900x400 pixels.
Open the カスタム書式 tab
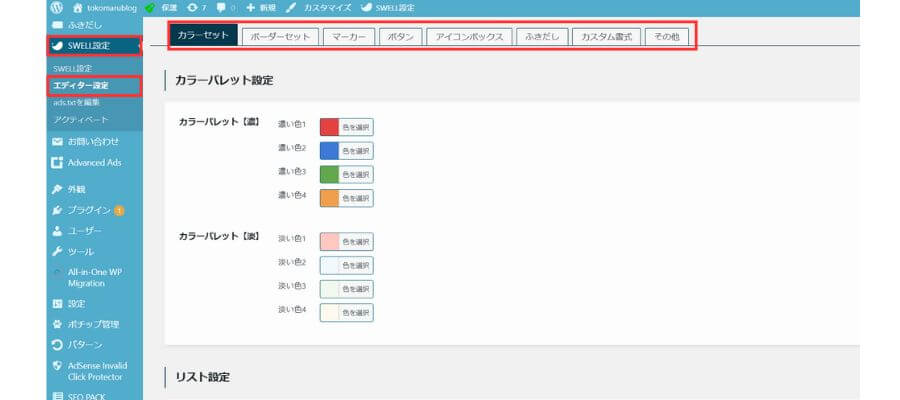[607, 37]
